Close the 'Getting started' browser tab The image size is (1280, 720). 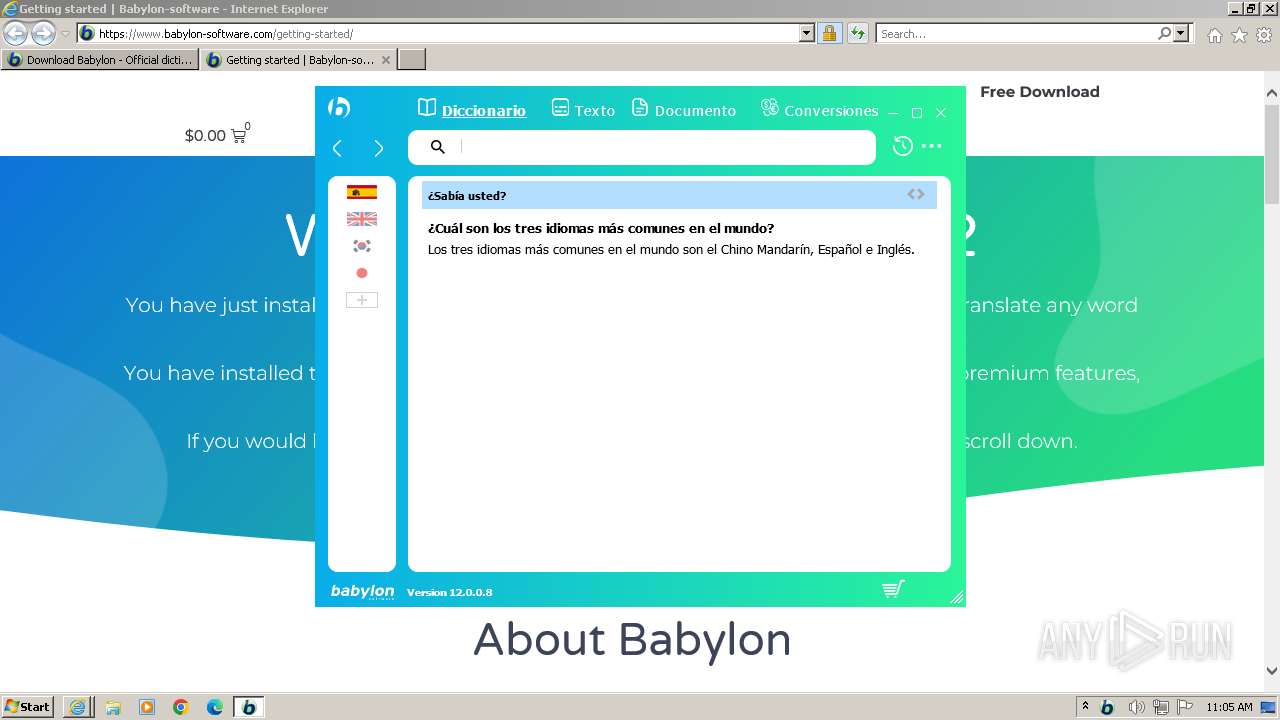point(386,60)
